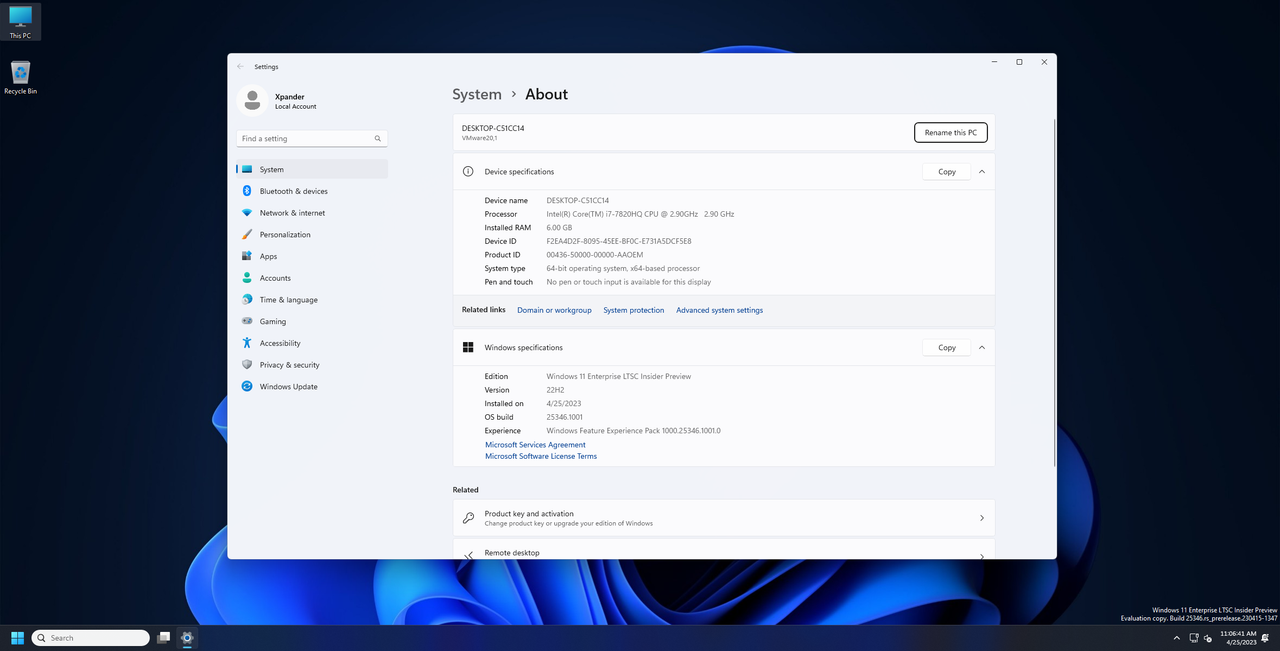Open Advanced system settings link
The height and width of the screenshot is (651, 1280).
pos(719,310)
